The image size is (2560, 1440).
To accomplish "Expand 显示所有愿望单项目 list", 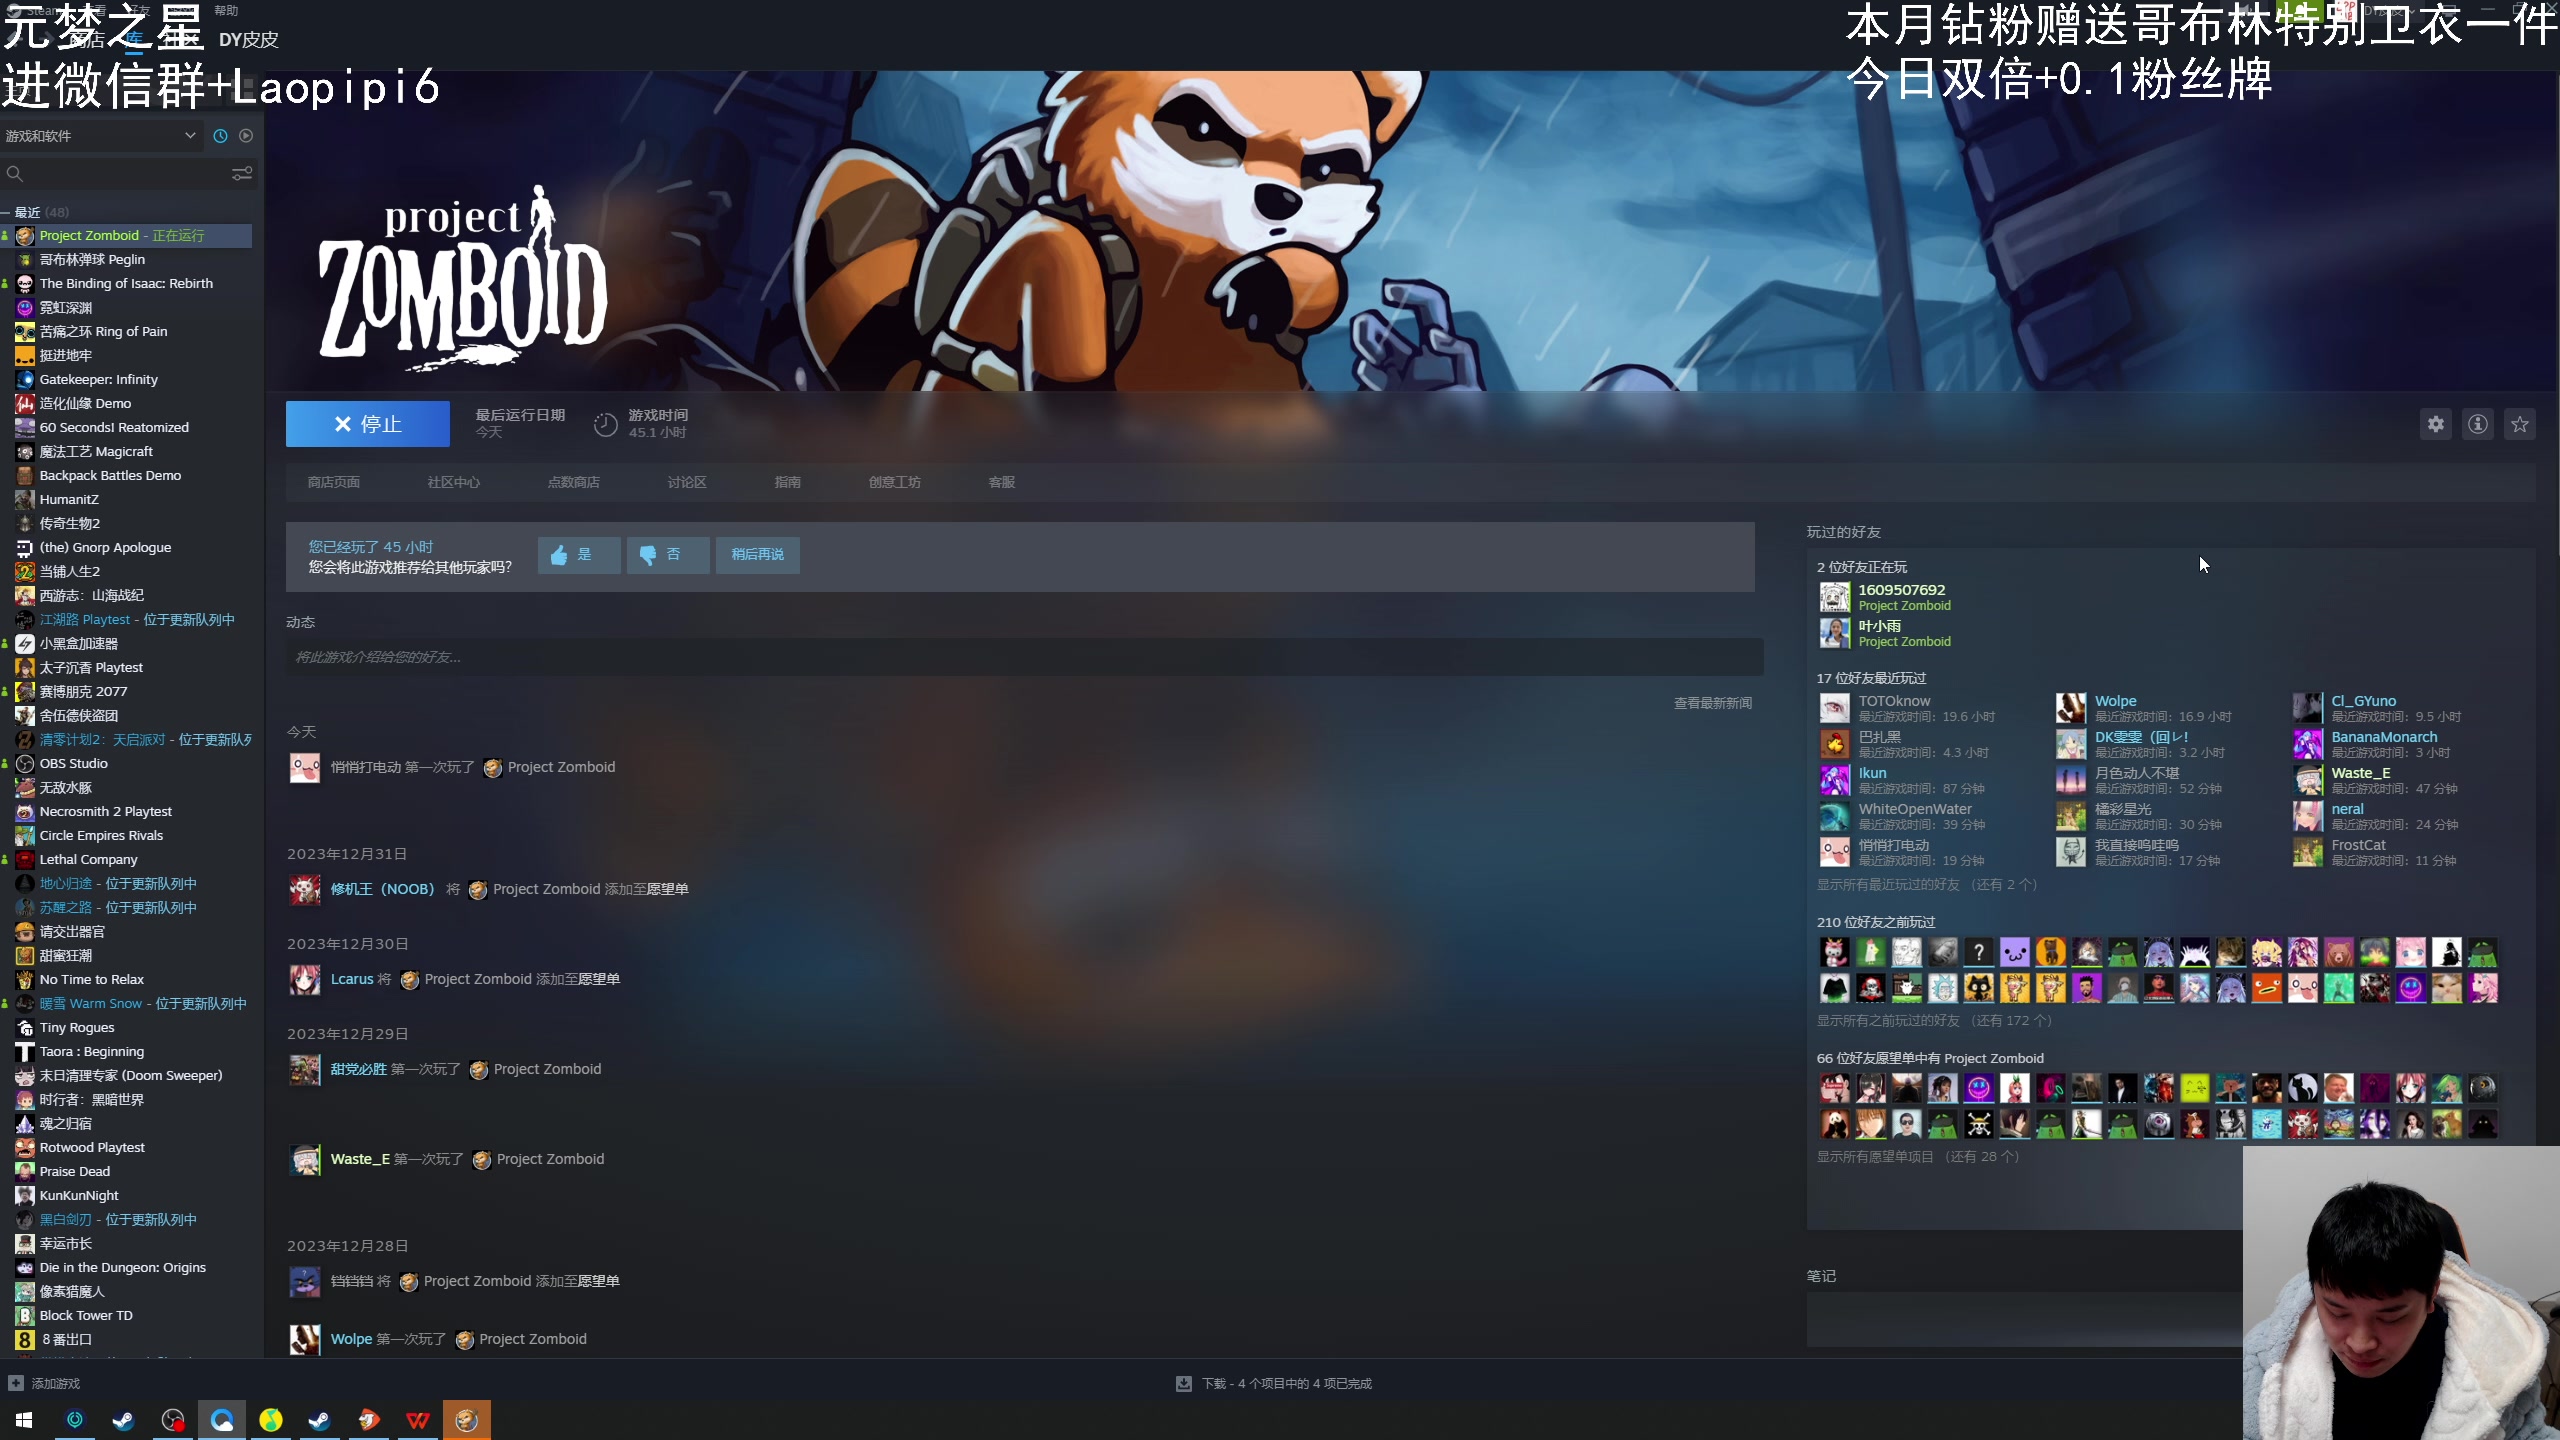I will tap(1918, 1157).
